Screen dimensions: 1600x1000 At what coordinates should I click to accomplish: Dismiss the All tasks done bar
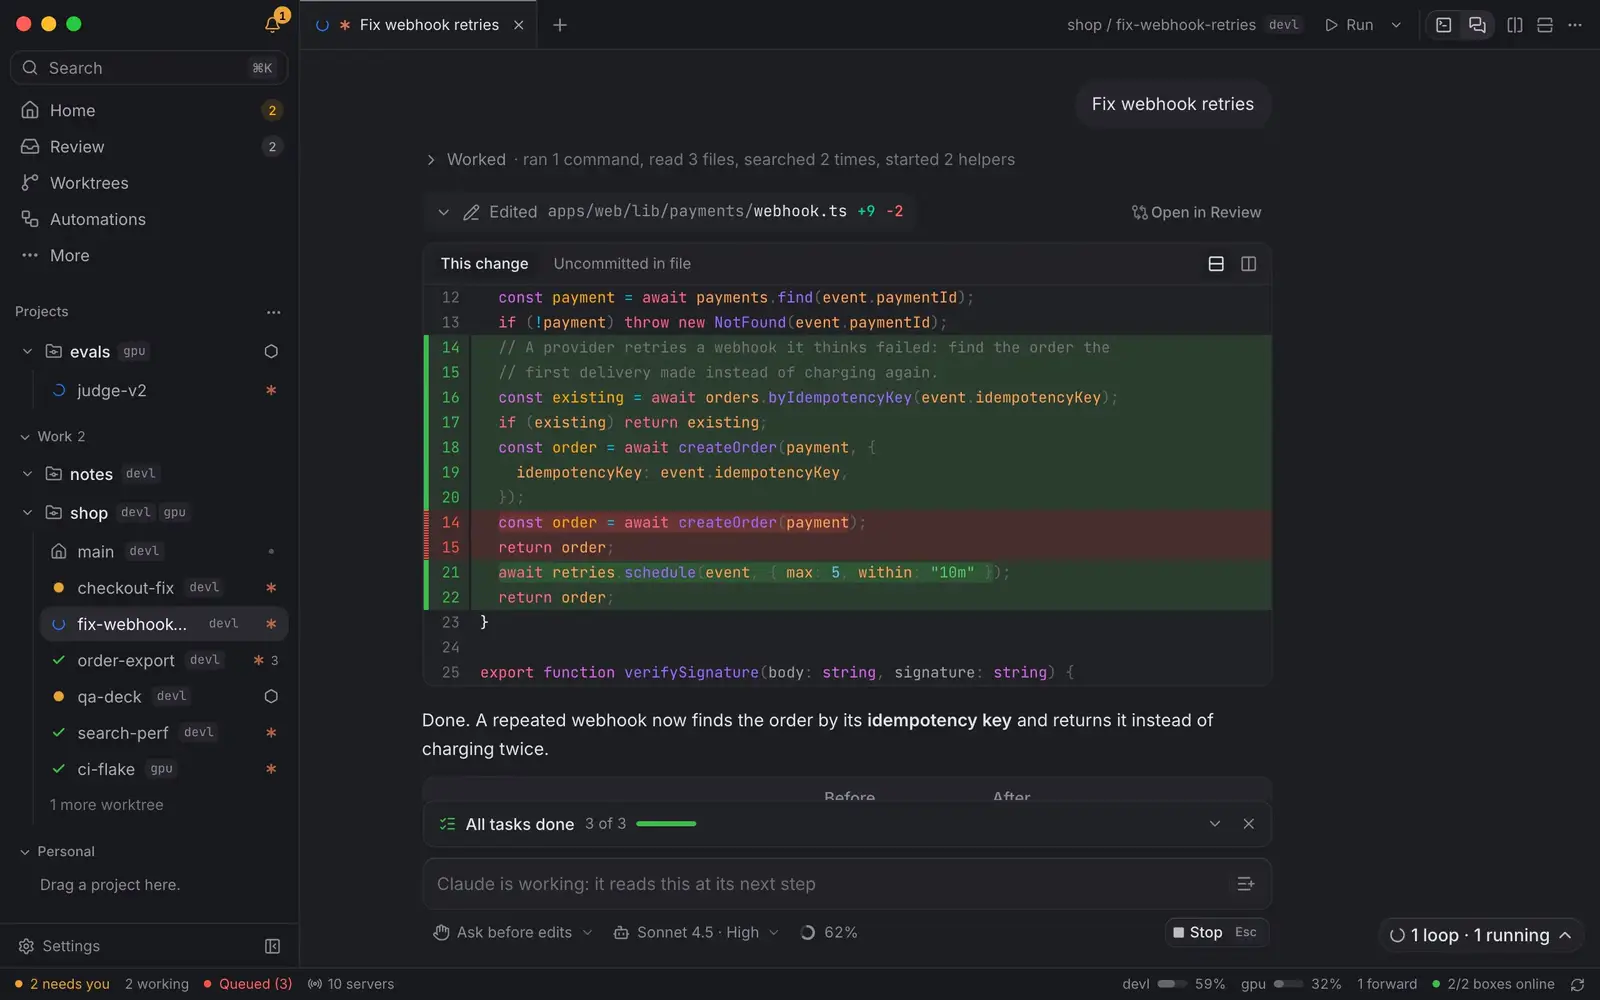(x=1248, y=824)
